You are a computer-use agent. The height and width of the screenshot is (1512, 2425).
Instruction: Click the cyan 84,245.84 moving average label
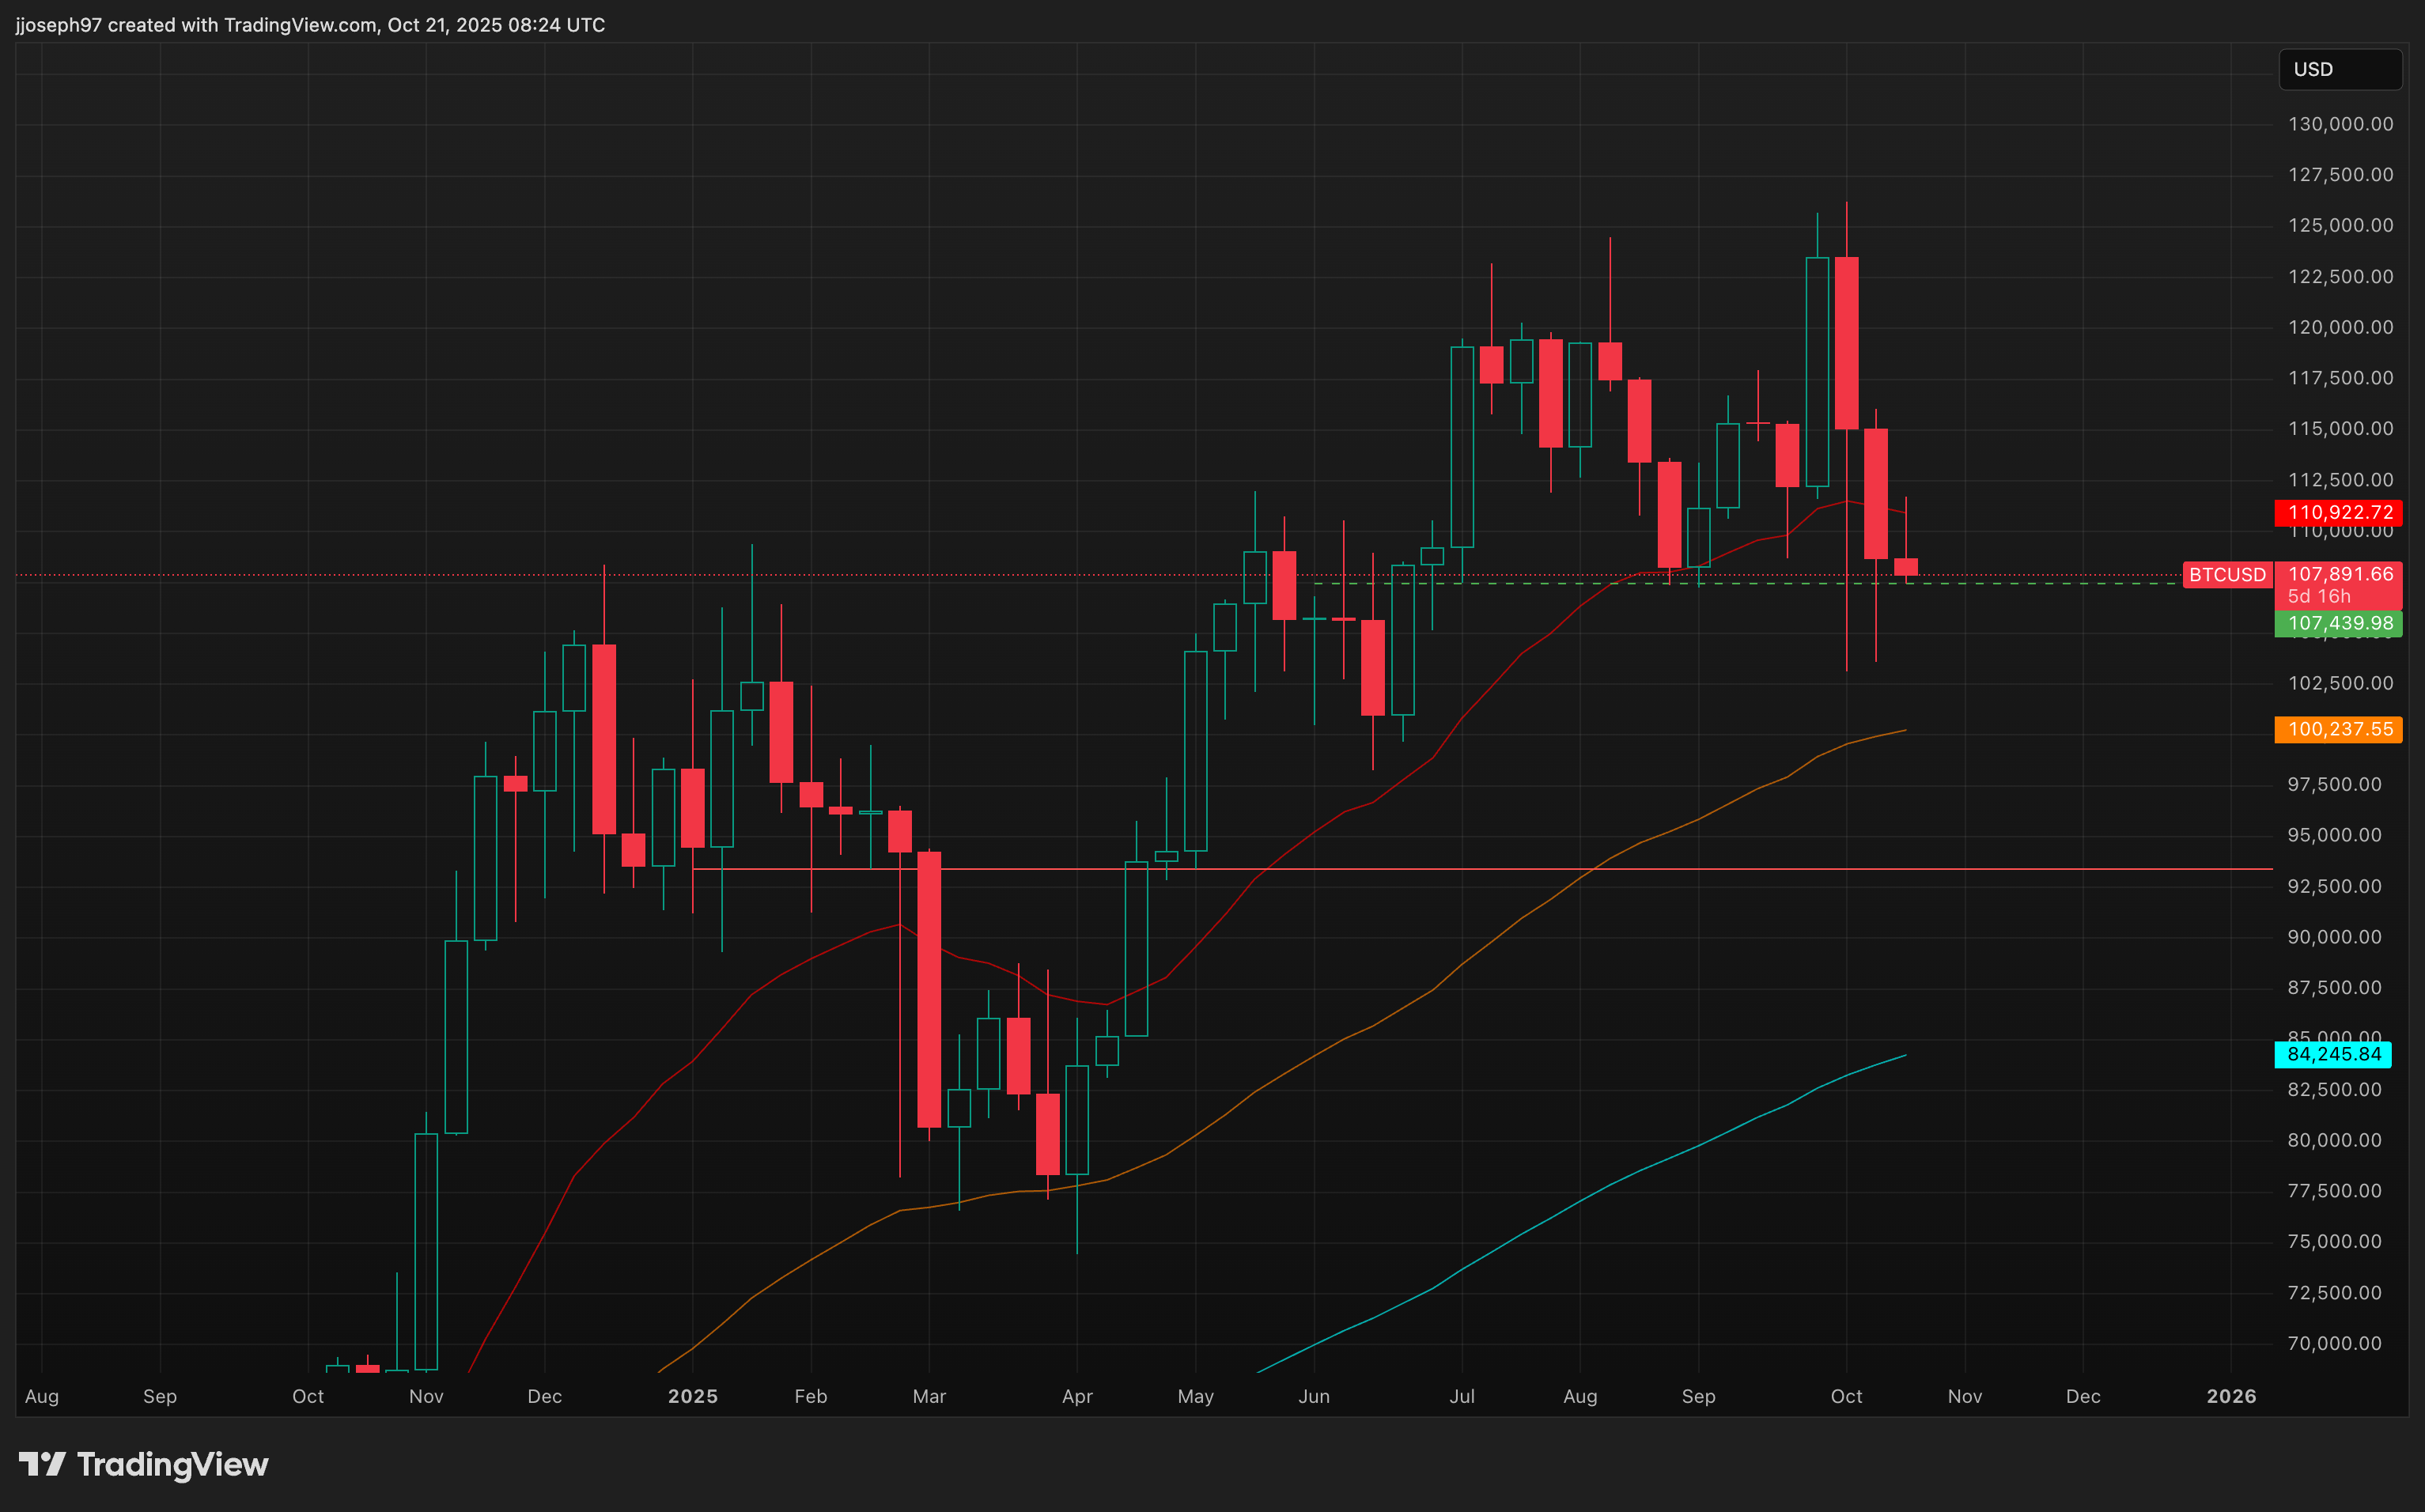pyautogui.click(x=2333, y=1054)
